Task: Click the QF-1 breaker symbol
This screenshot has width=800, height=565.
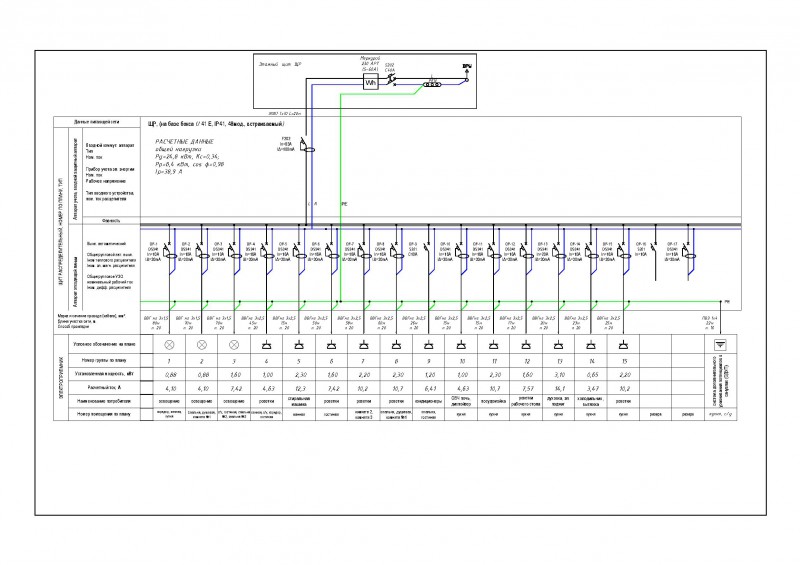Action: coord(170,252)
